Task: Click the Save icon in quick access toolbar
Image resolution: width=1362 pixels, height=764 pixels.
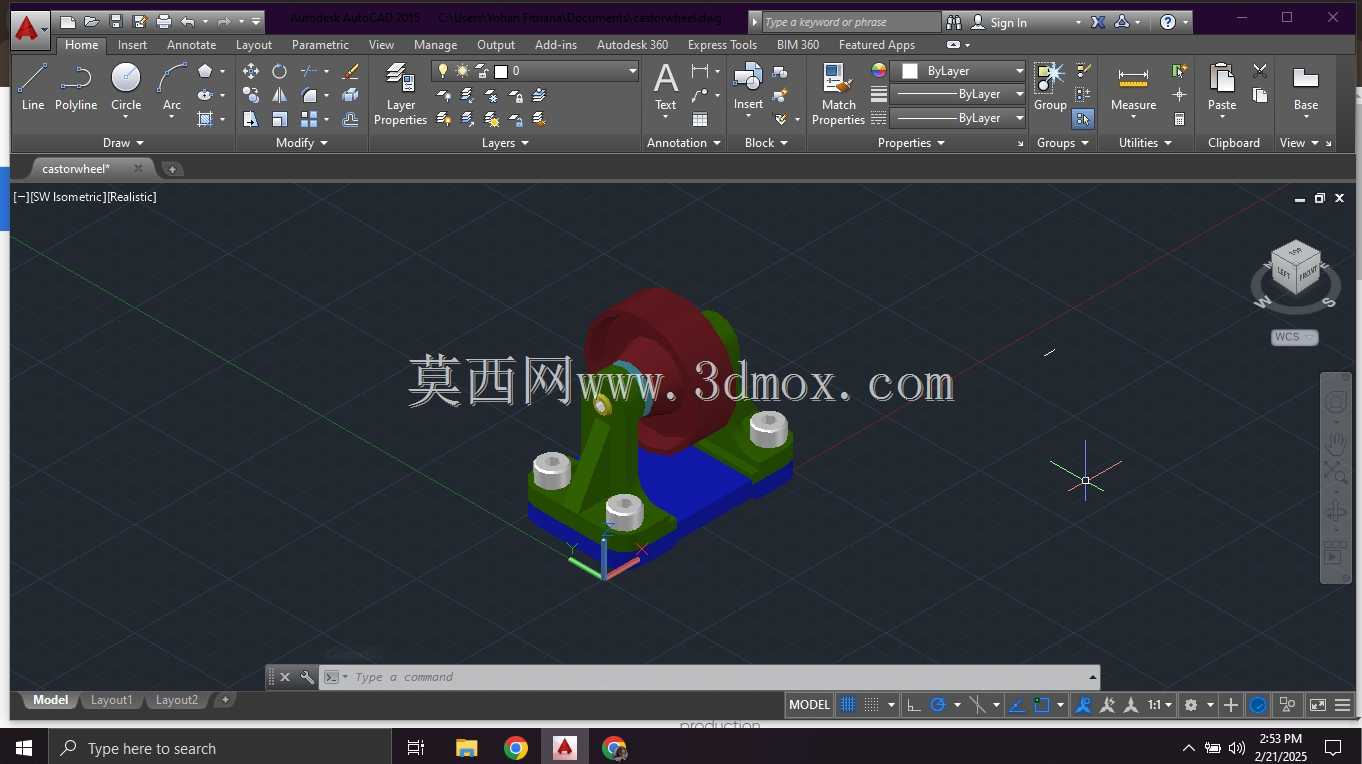Action: pyautogui.click(x=116, y=21)
